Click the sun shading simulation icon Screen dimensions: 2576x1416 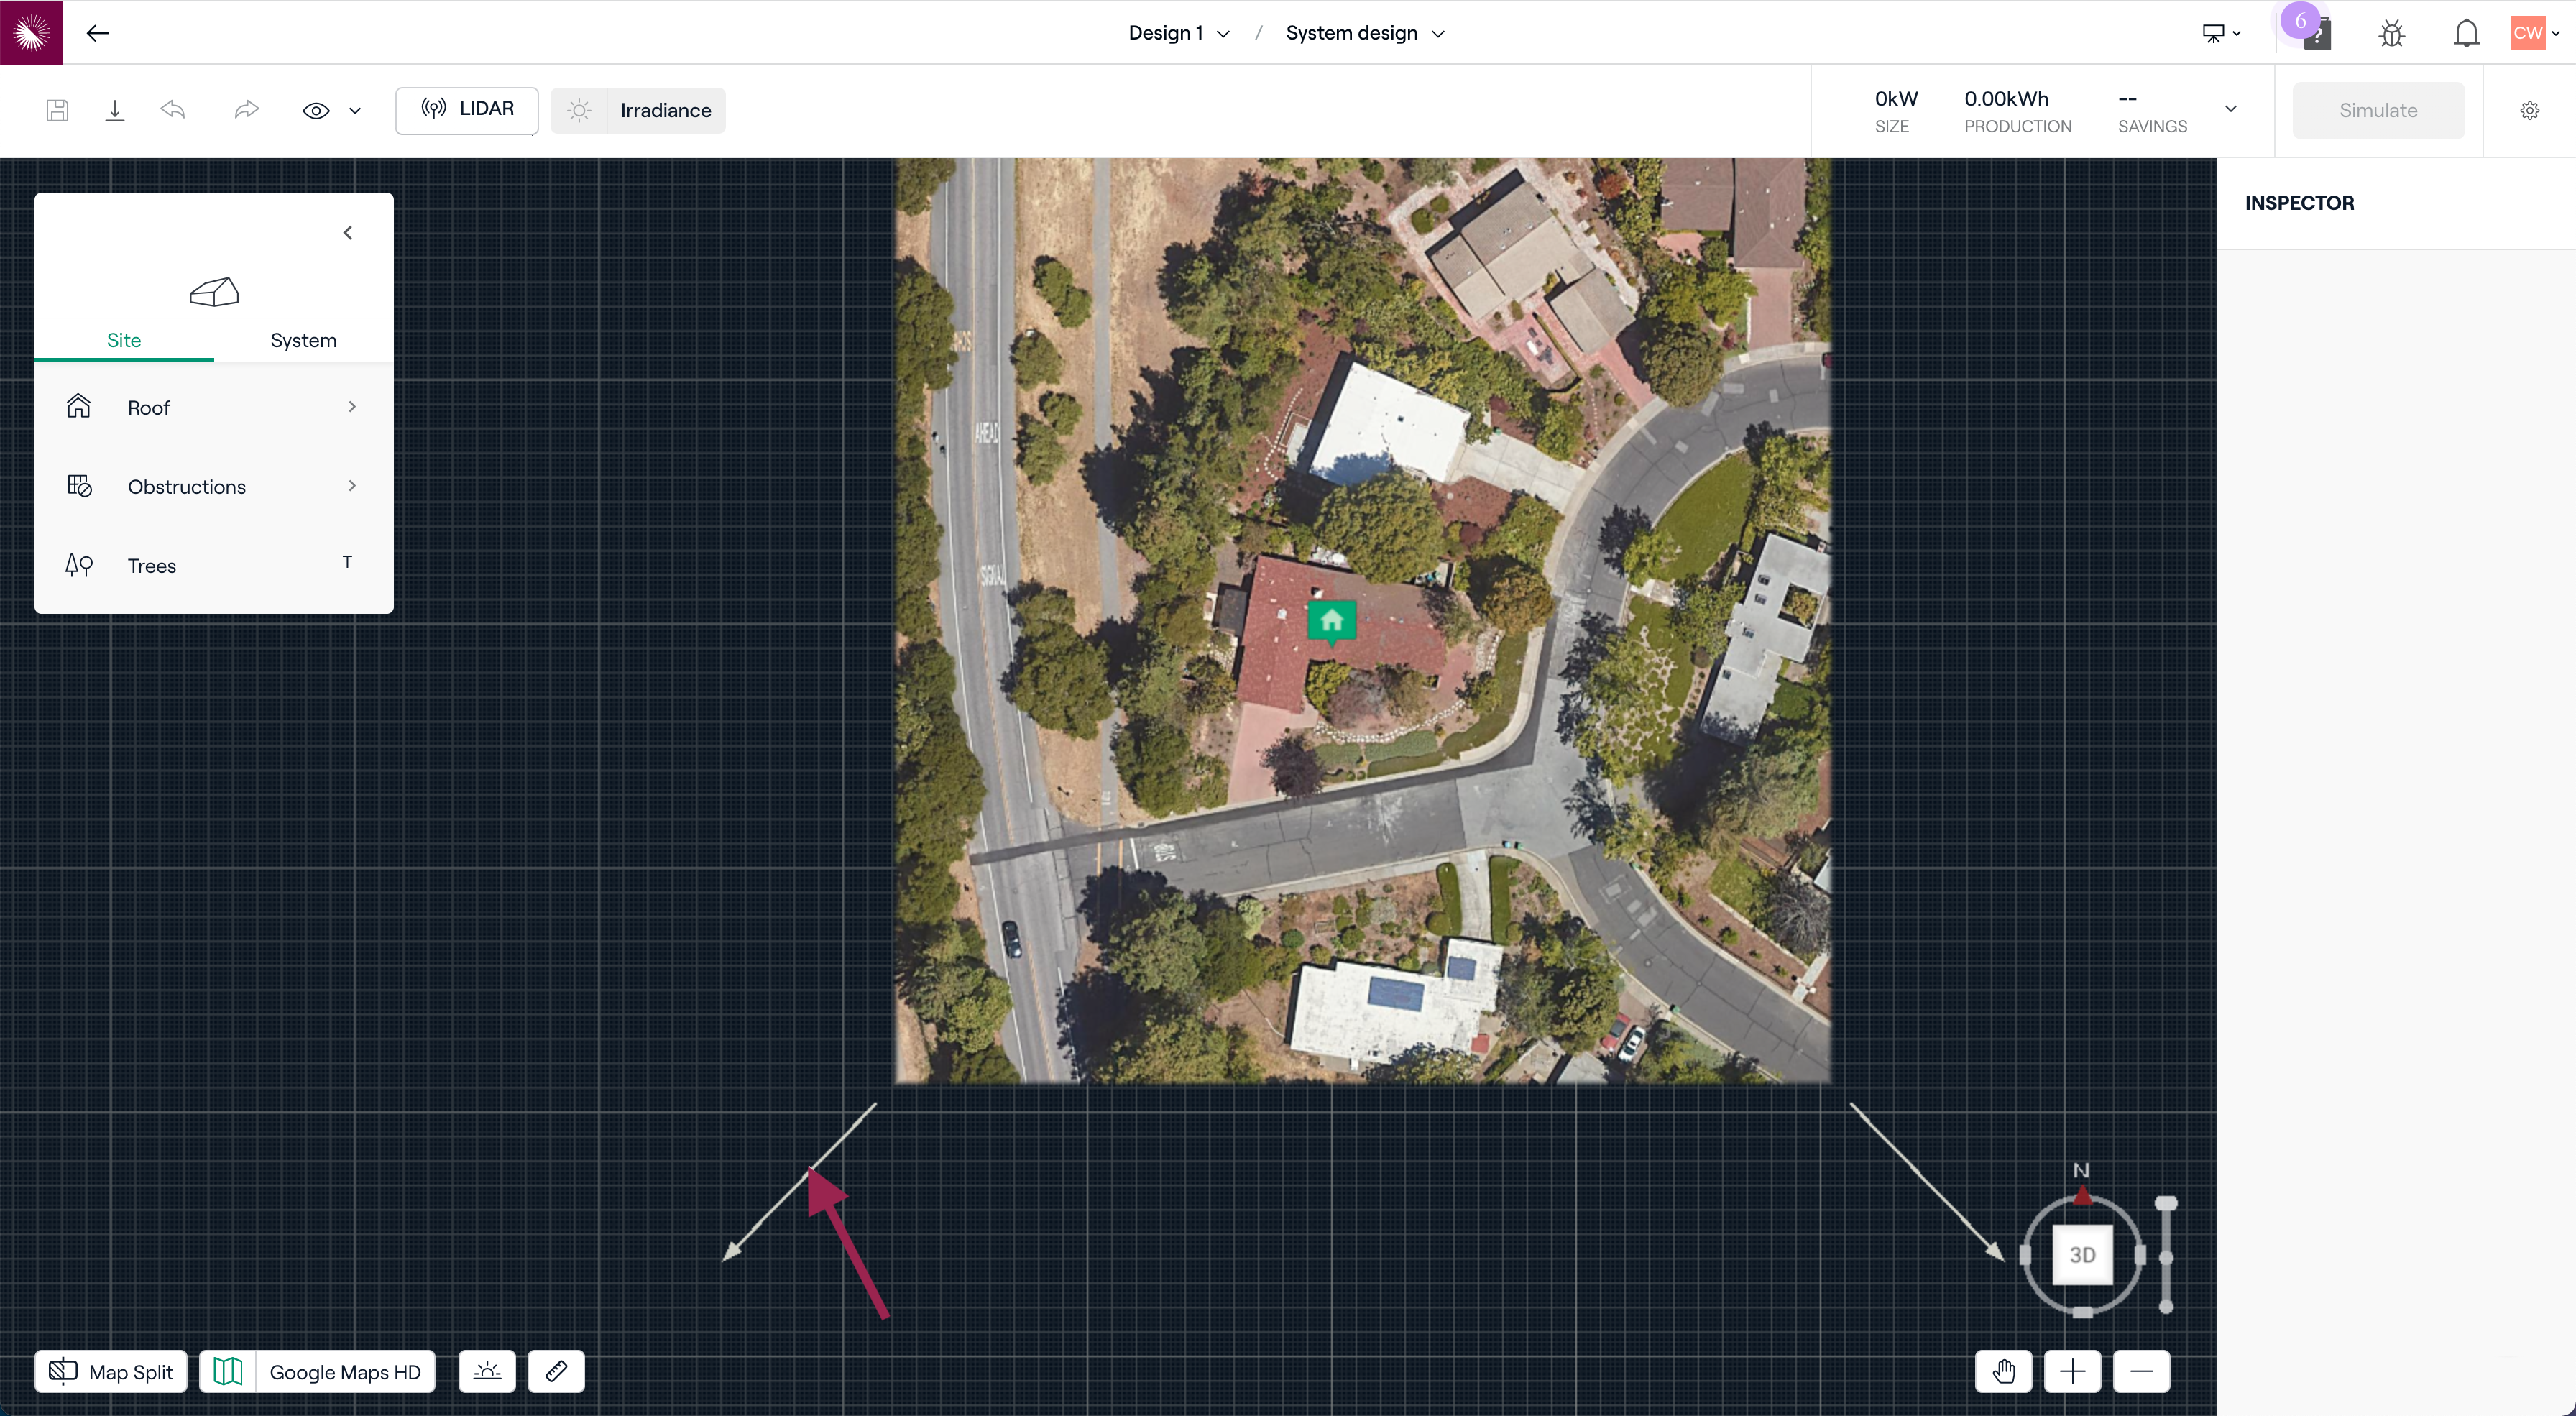pos(487,1371)
